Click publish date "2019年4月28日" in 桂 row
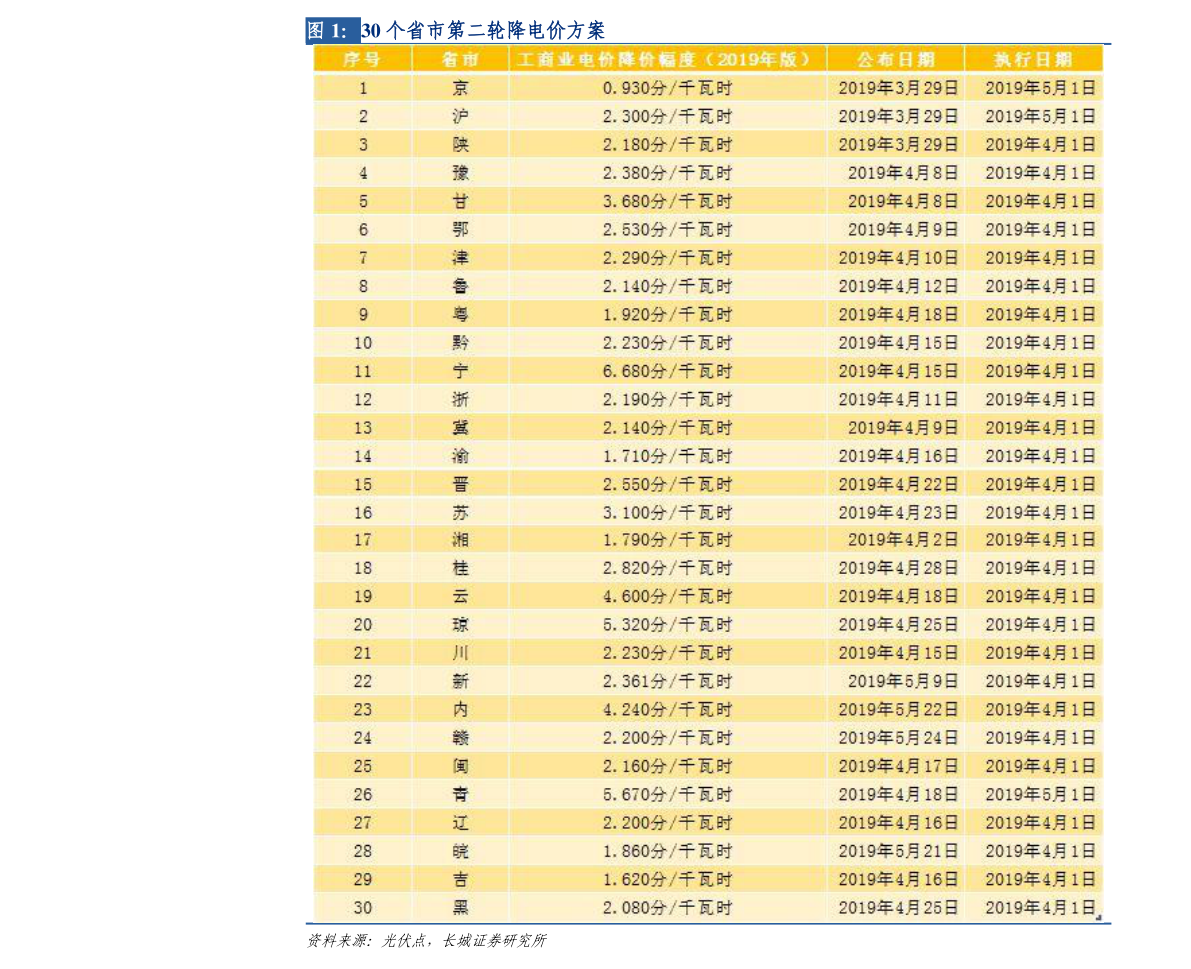1191x969 pixels. [898, 568]
